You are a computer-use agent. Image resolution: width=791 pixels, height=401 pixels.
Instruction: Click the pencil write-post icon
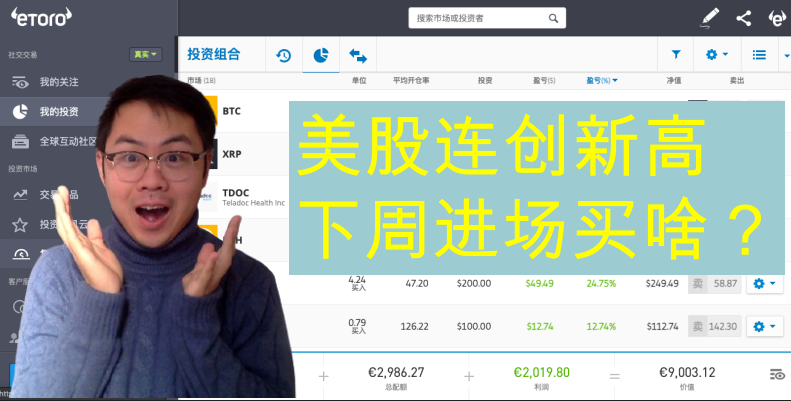point(710,18)
